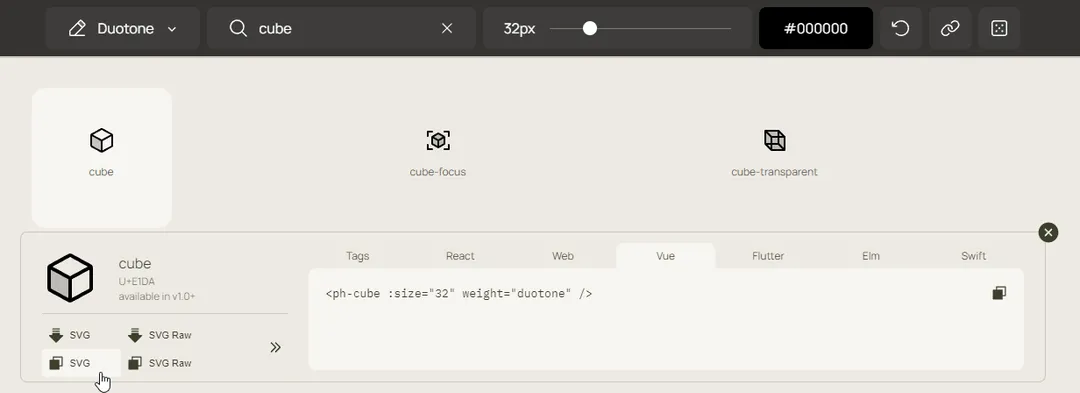Click the magnifier search icon
This screenshot has height=393, width=1080.
[238, 28]
